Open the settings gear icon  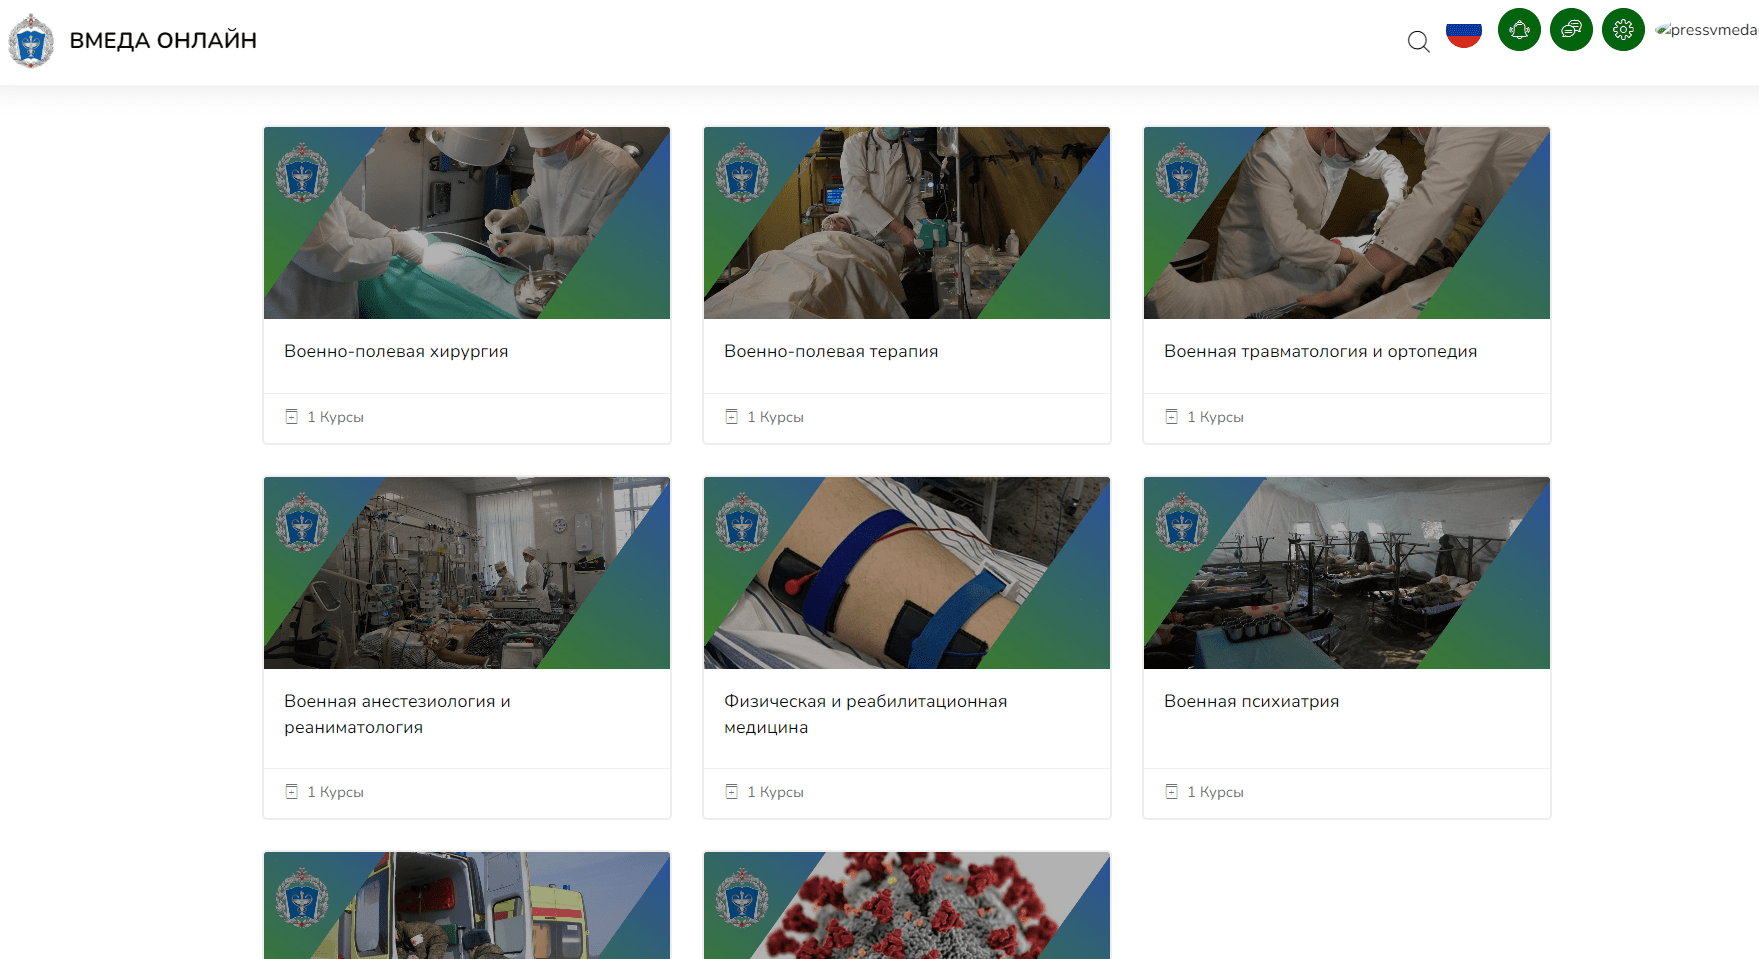click(1623, 30)
